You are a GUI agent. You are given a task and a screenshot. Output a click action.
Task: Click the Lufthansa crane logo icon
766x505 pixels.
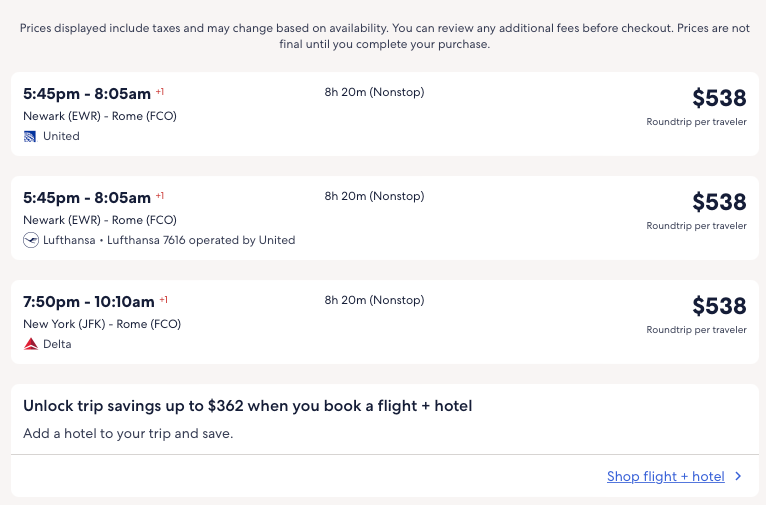click(x=31, y=240)
